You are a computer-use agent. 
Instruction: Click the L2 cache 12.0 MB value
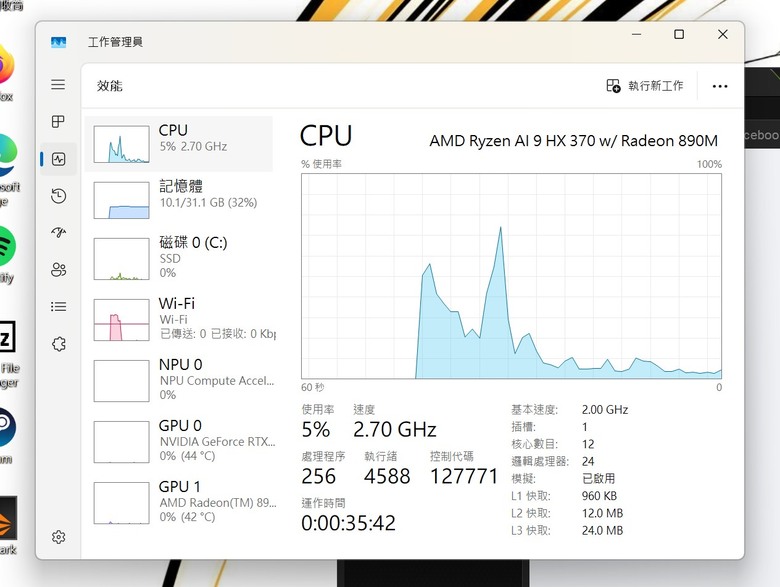pos(602,513)
